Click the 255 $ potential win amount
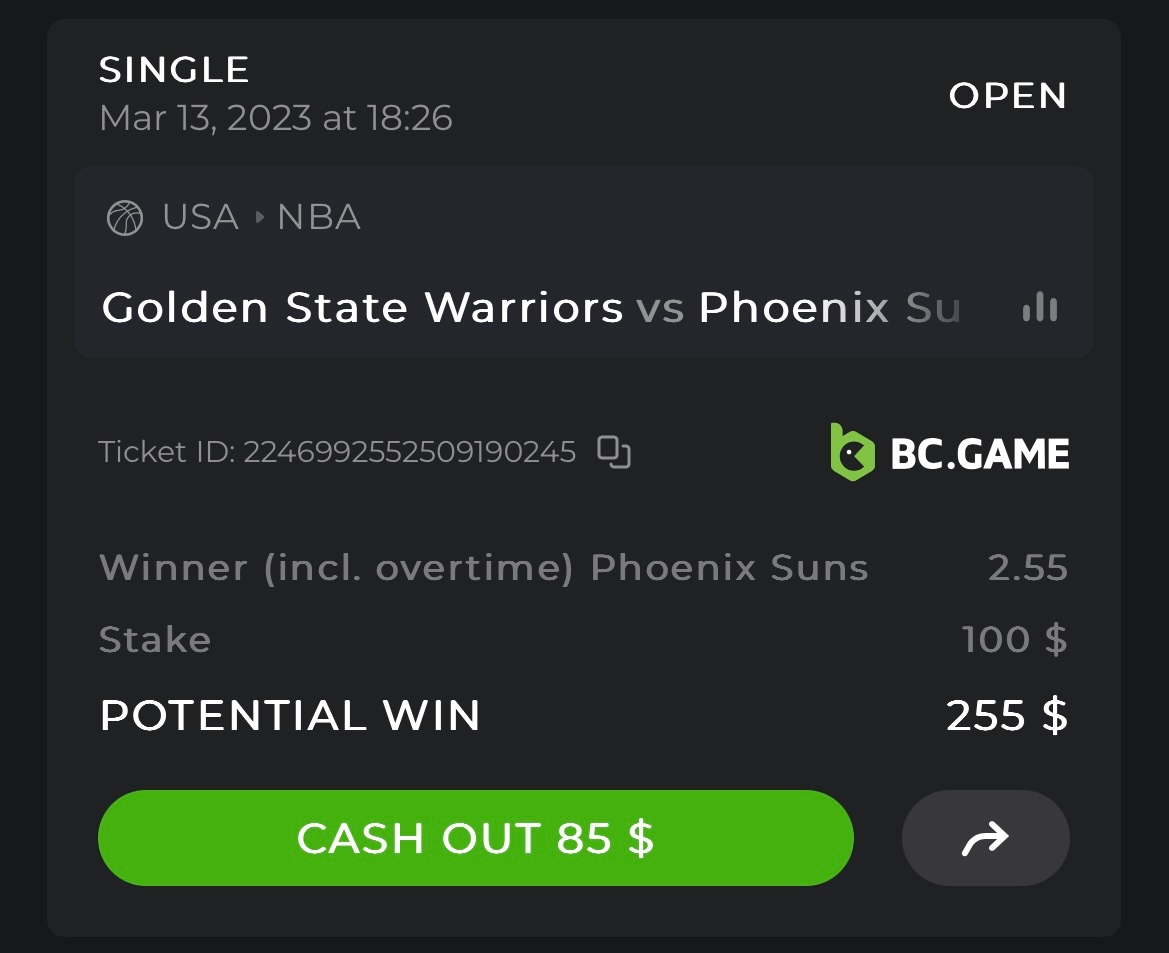 (1006, 716)
